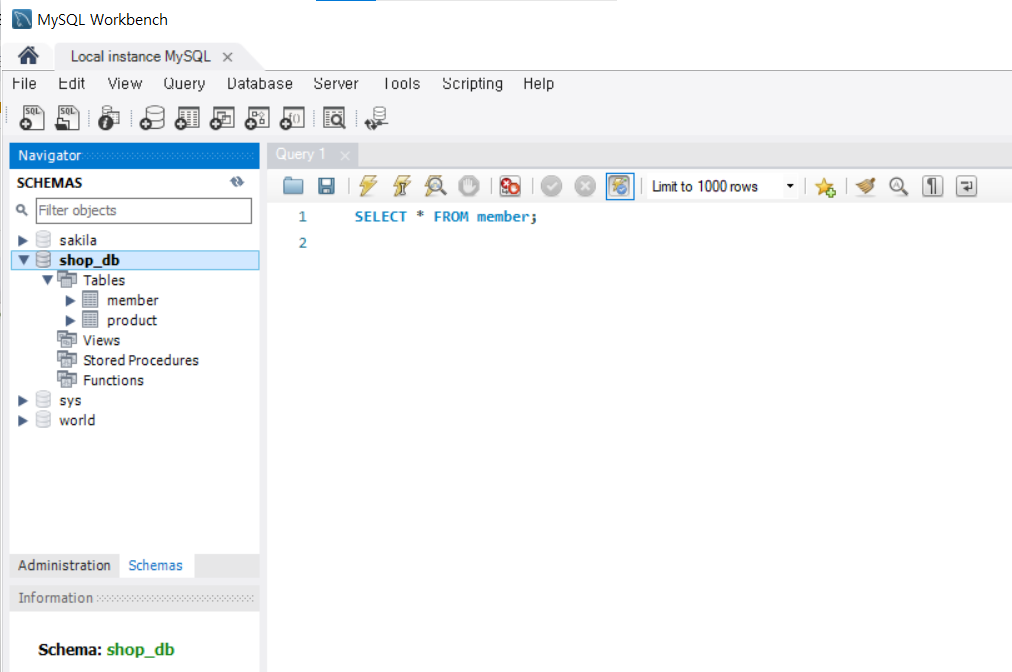Create a new view icon
The height and width of the screenshot is (672, 1012).
(222, 118)
